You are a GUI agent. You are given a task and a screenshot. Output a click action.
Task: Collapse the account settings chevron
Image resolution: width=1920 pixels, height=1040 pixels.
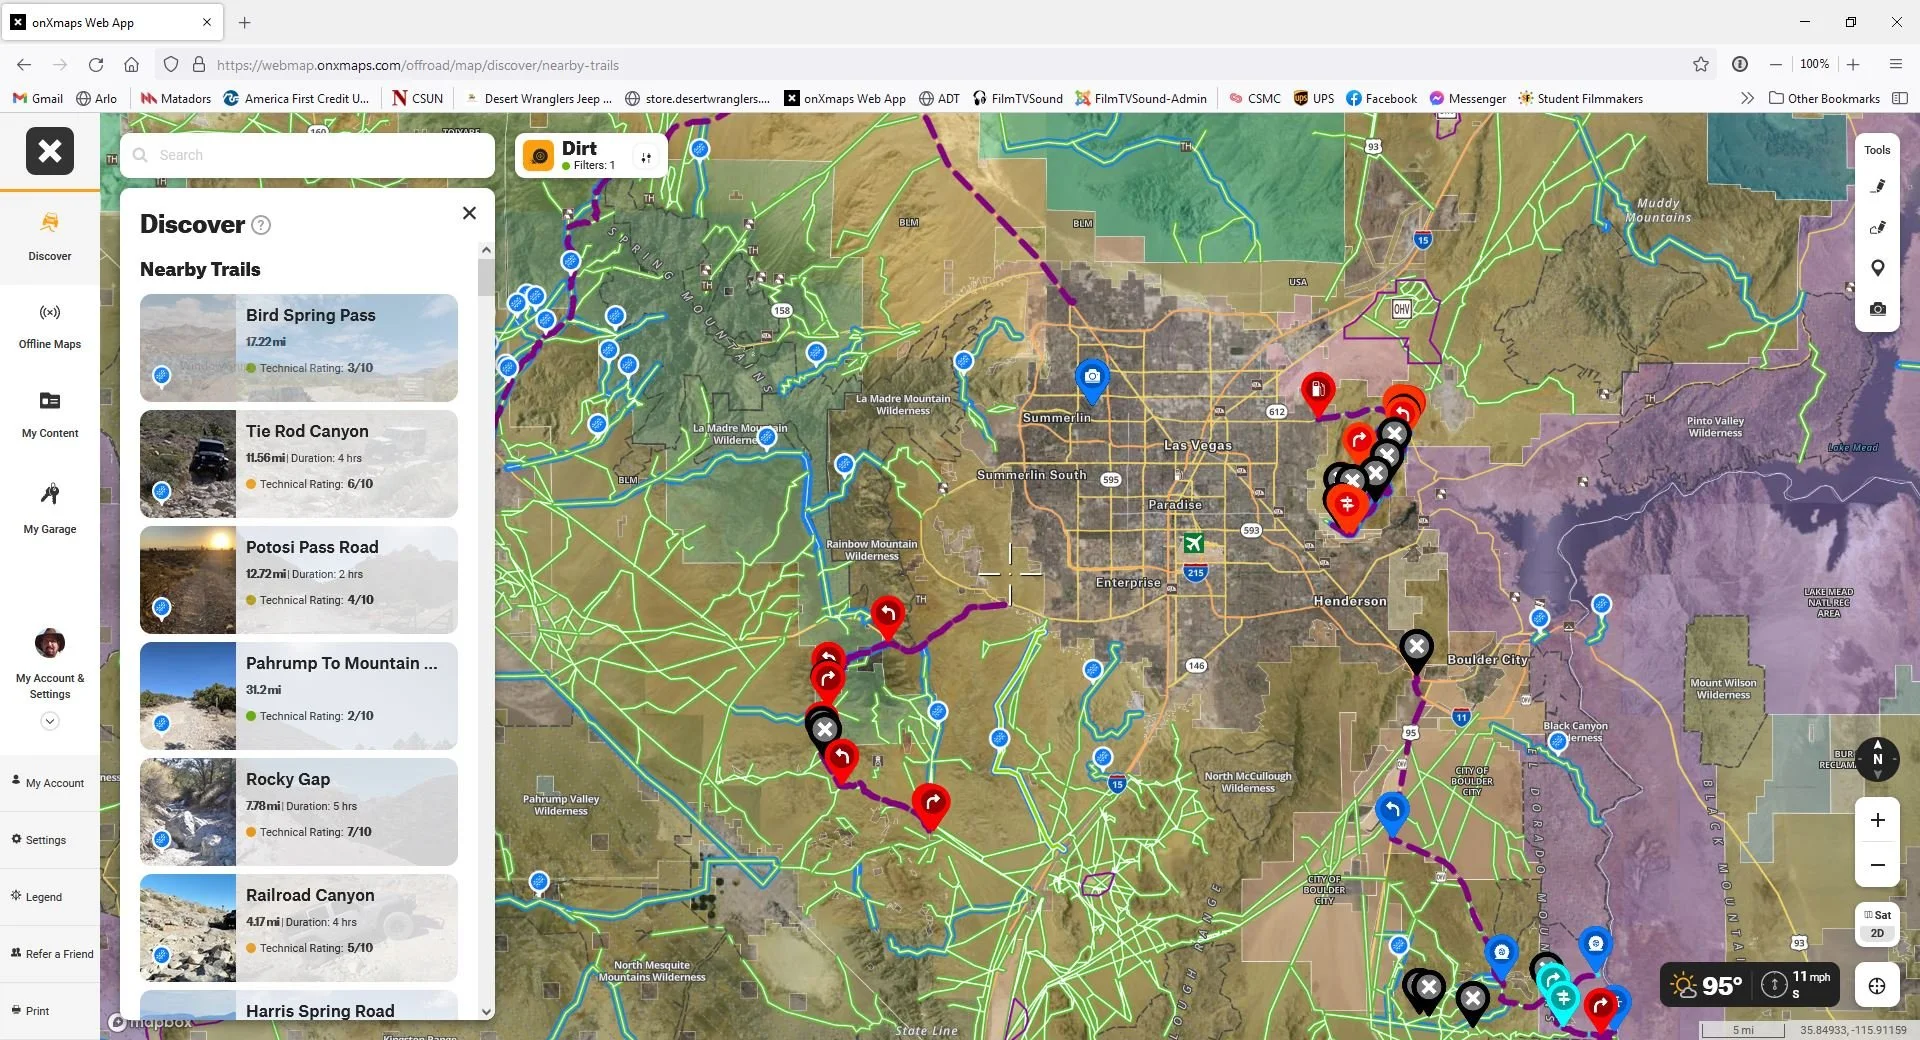click(50, 721)
